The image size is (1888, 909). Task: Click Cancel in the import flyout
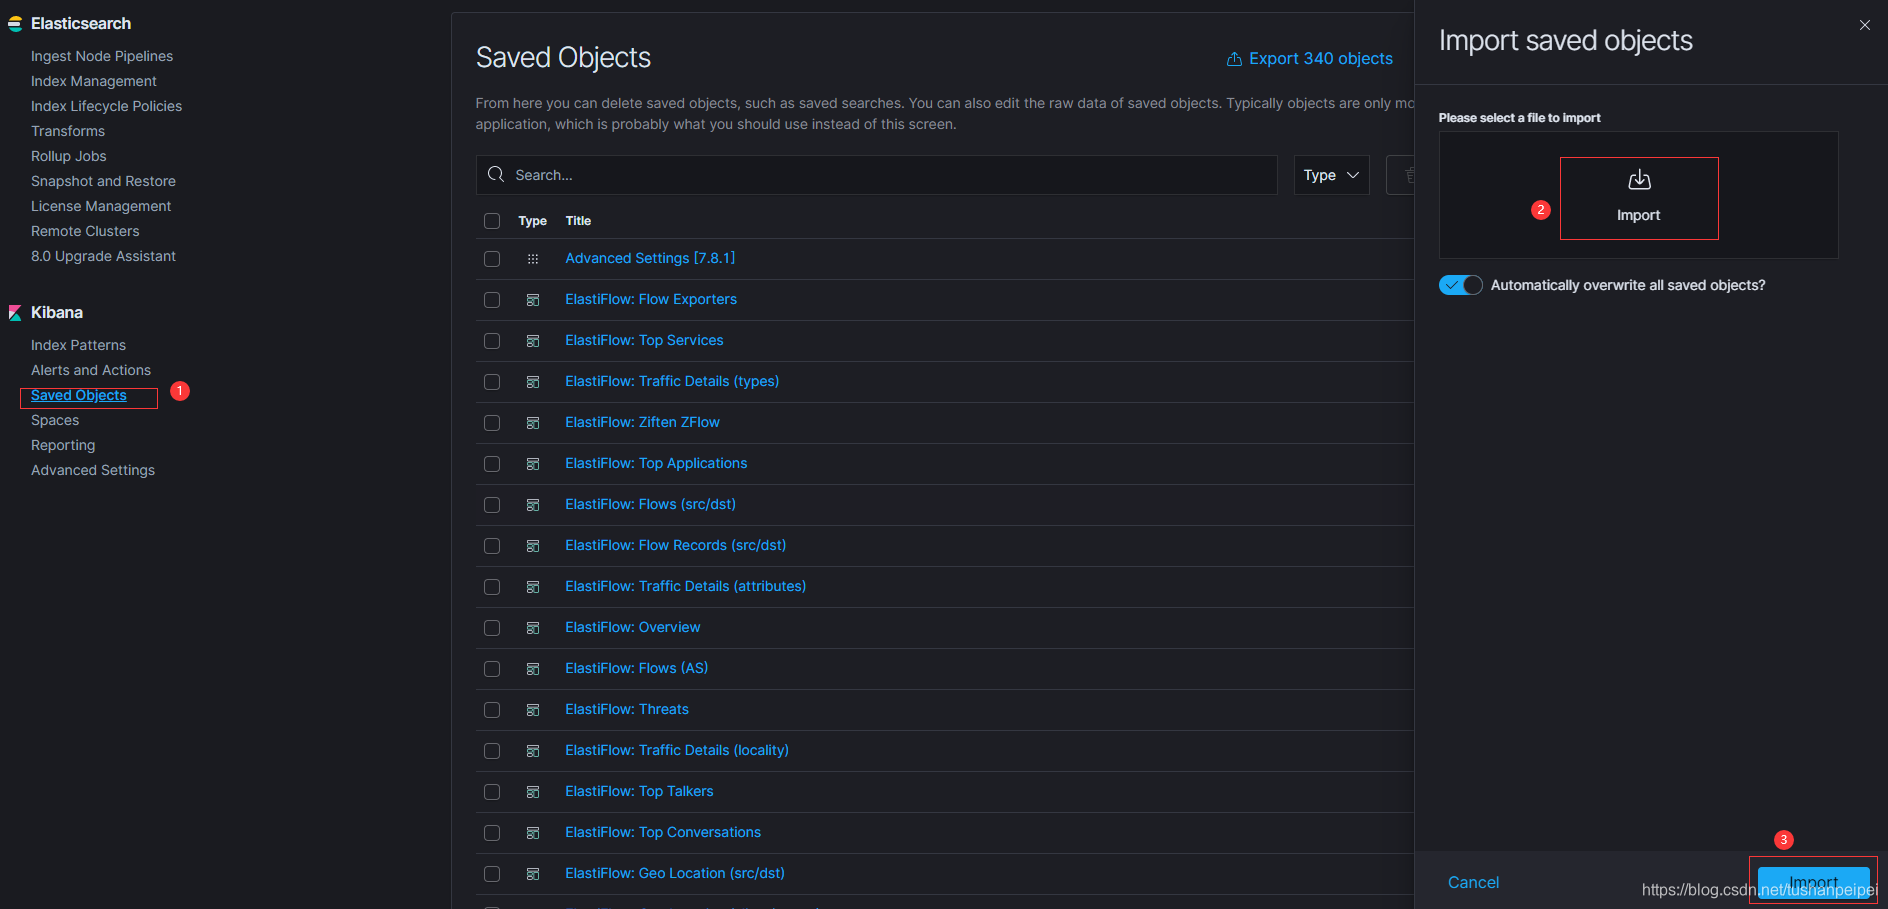click(x=1473, y=882)
